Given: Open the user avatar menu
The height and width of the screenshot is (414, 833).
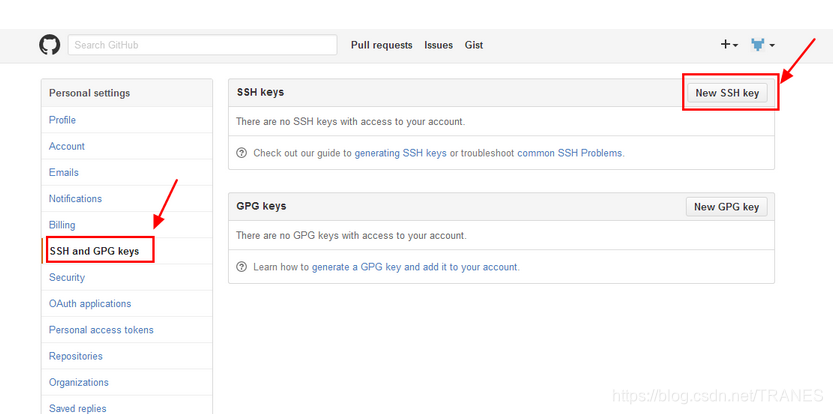Looking at the screenshot, I should (x=762, y=45).
